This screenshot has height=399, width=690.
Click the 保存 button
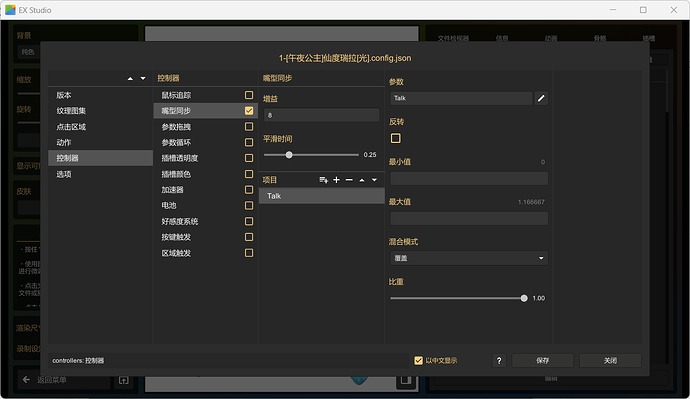[x=543, y=361]
